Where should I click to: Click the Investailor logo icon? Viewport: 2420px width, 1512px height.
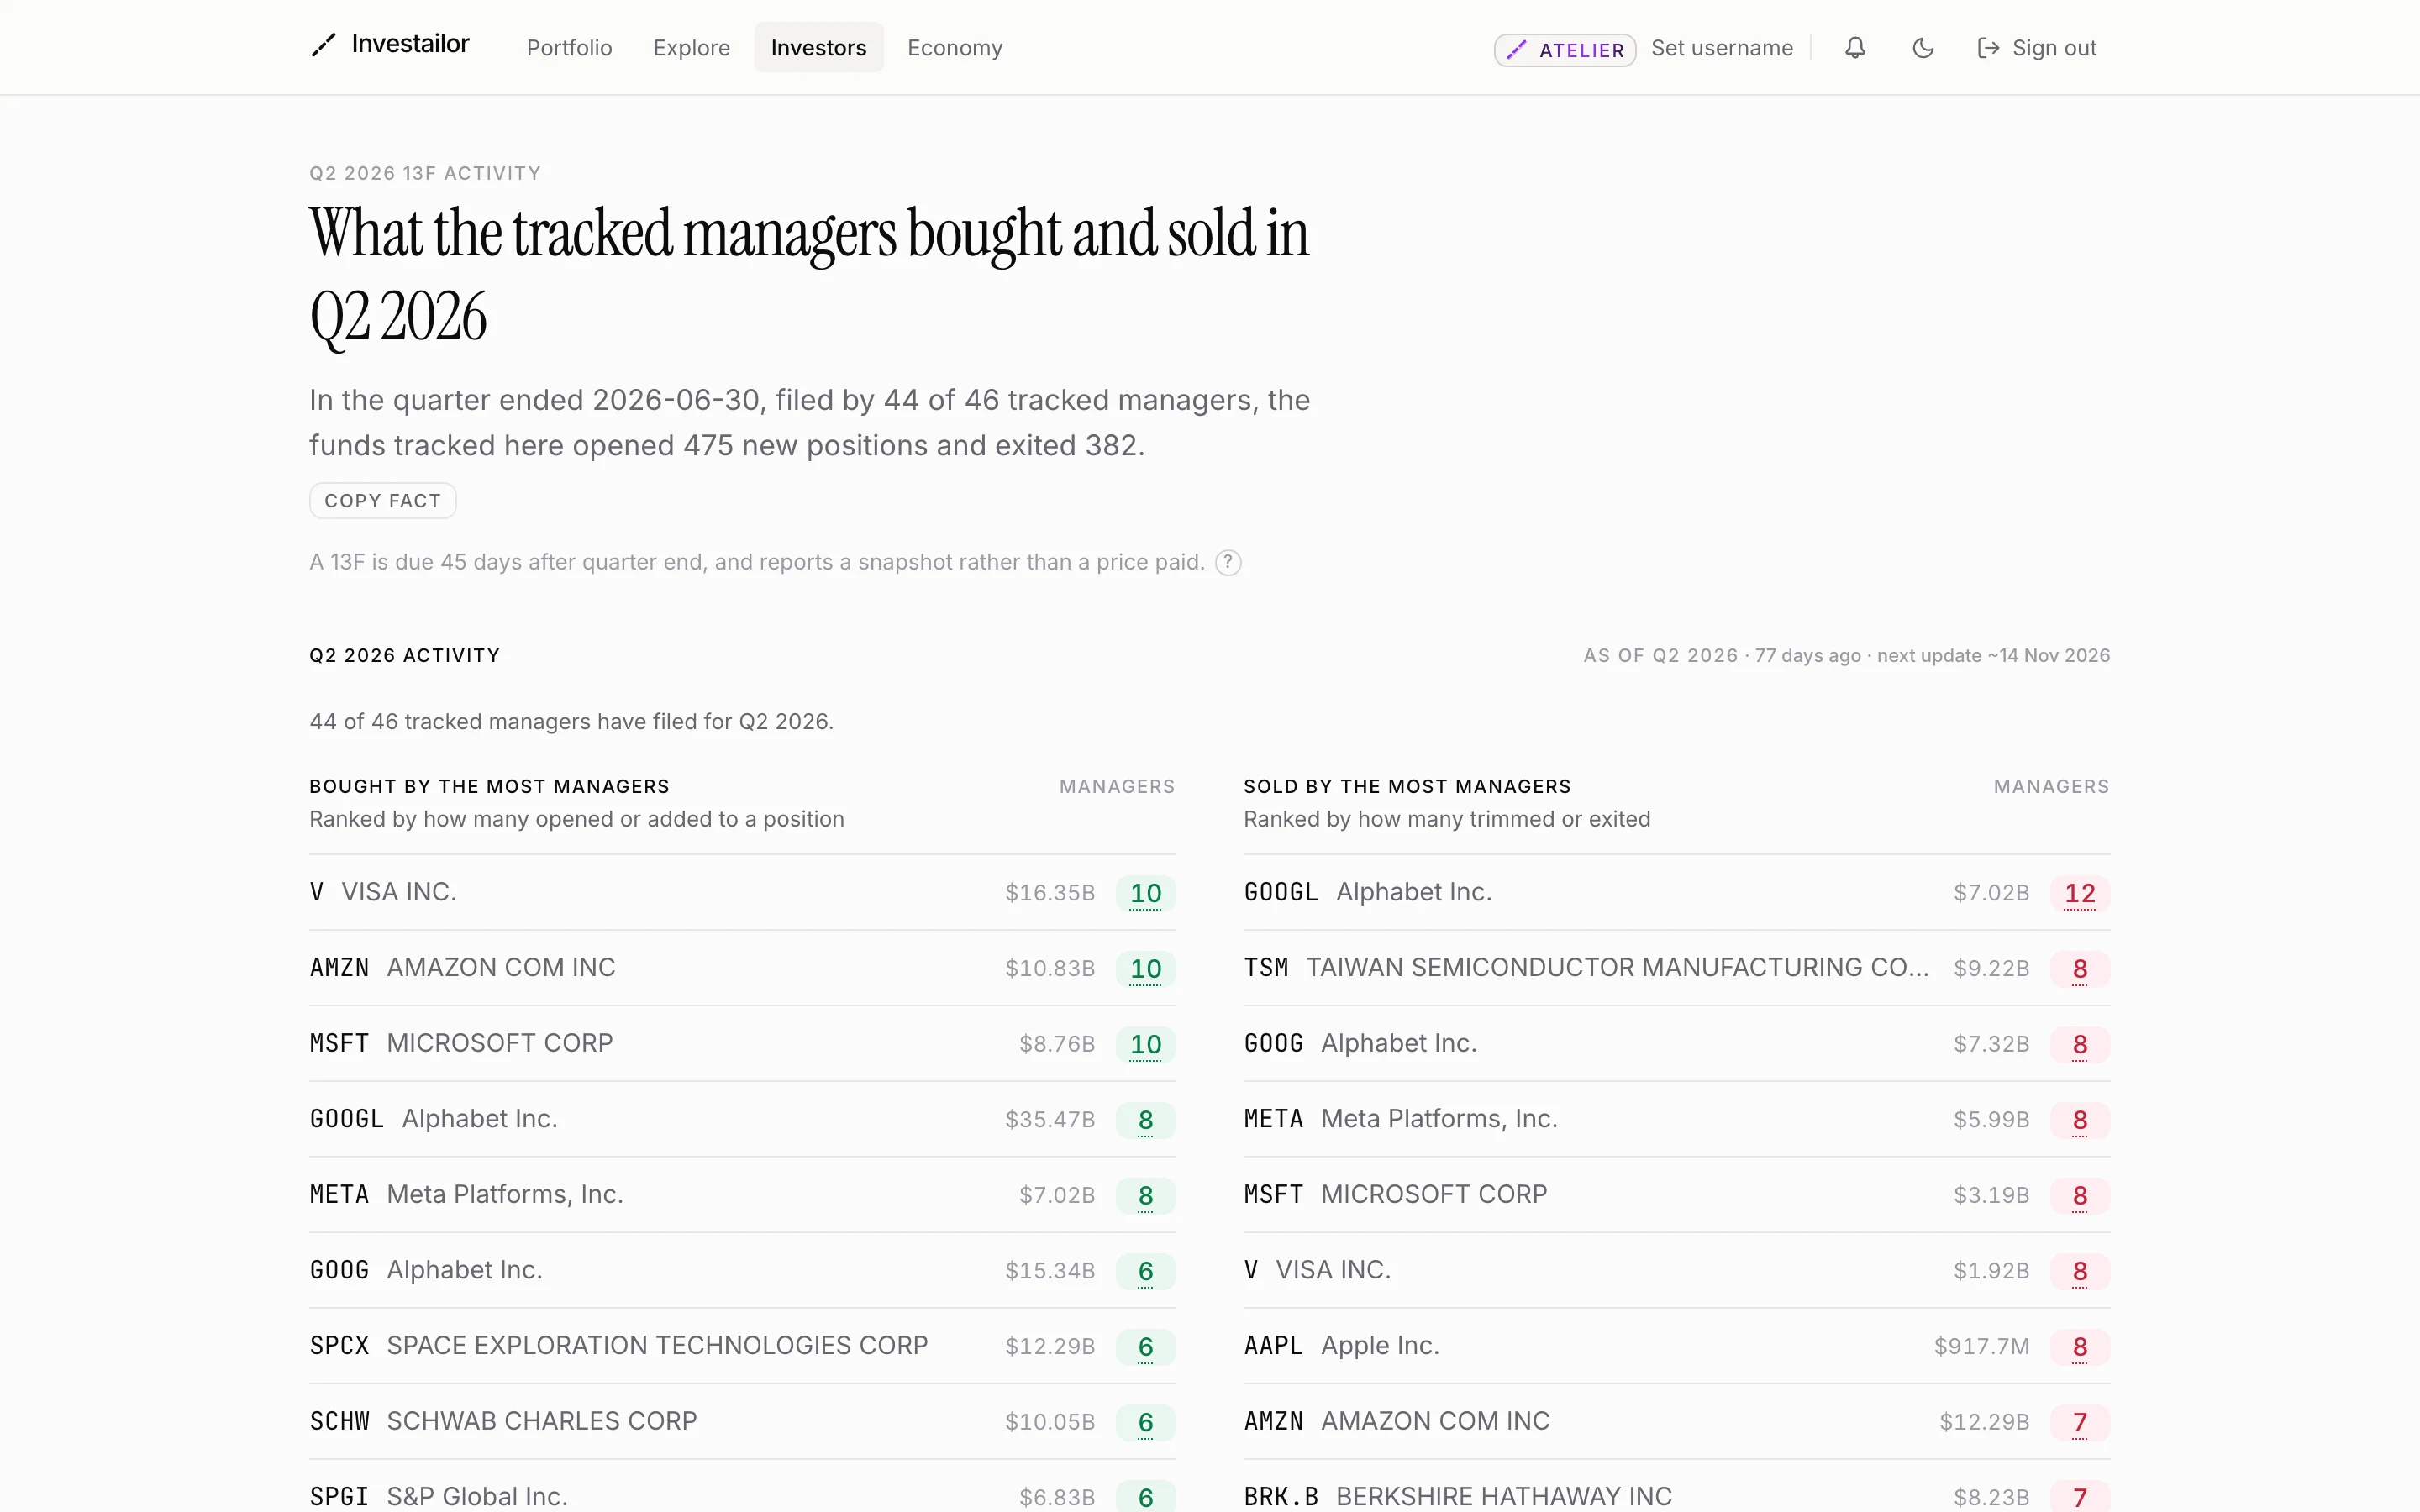coord(323,45)
